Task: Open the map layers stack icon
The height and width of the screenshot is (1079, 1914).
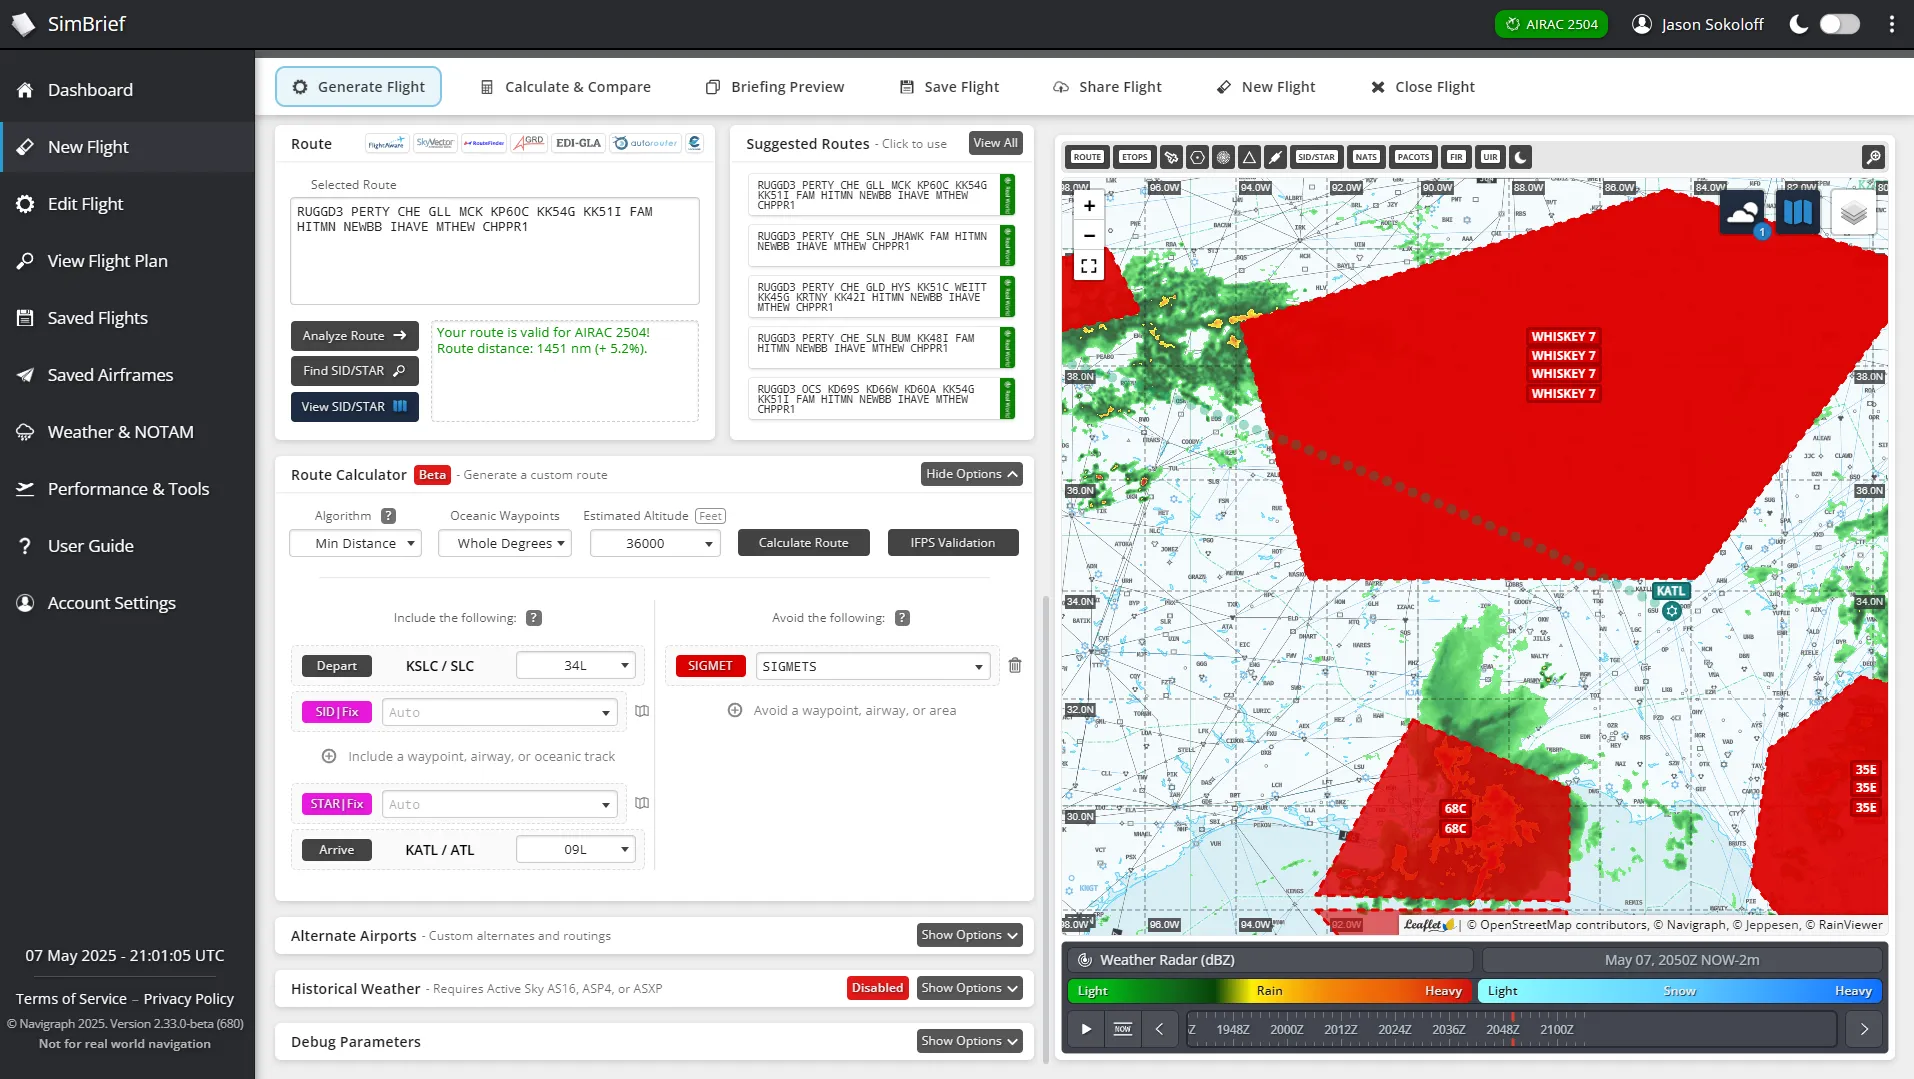Action: [x=1853, y=213]
